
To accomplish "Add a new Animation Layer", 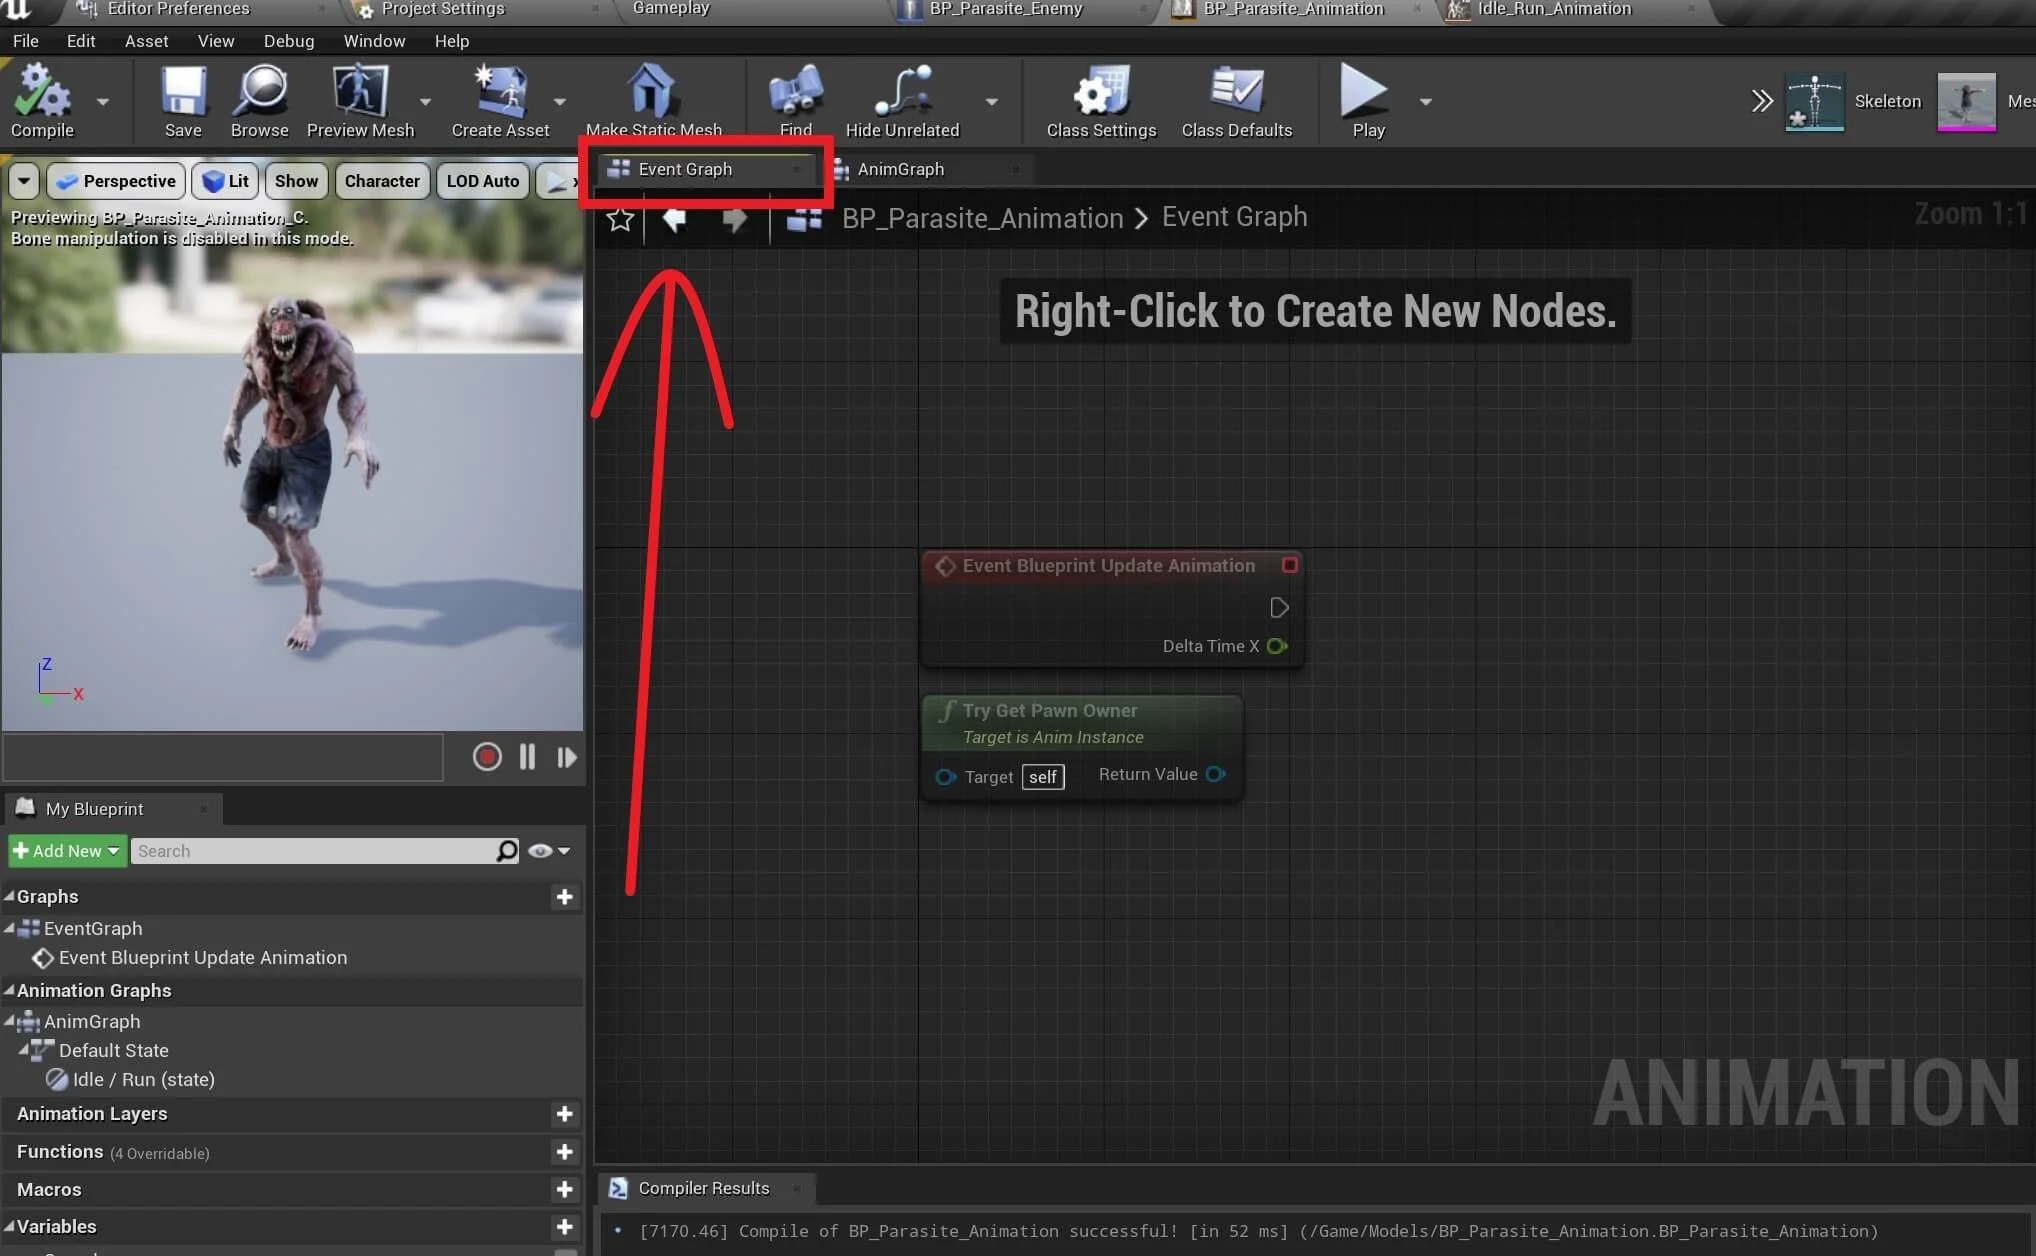I will pos(564,1114).
